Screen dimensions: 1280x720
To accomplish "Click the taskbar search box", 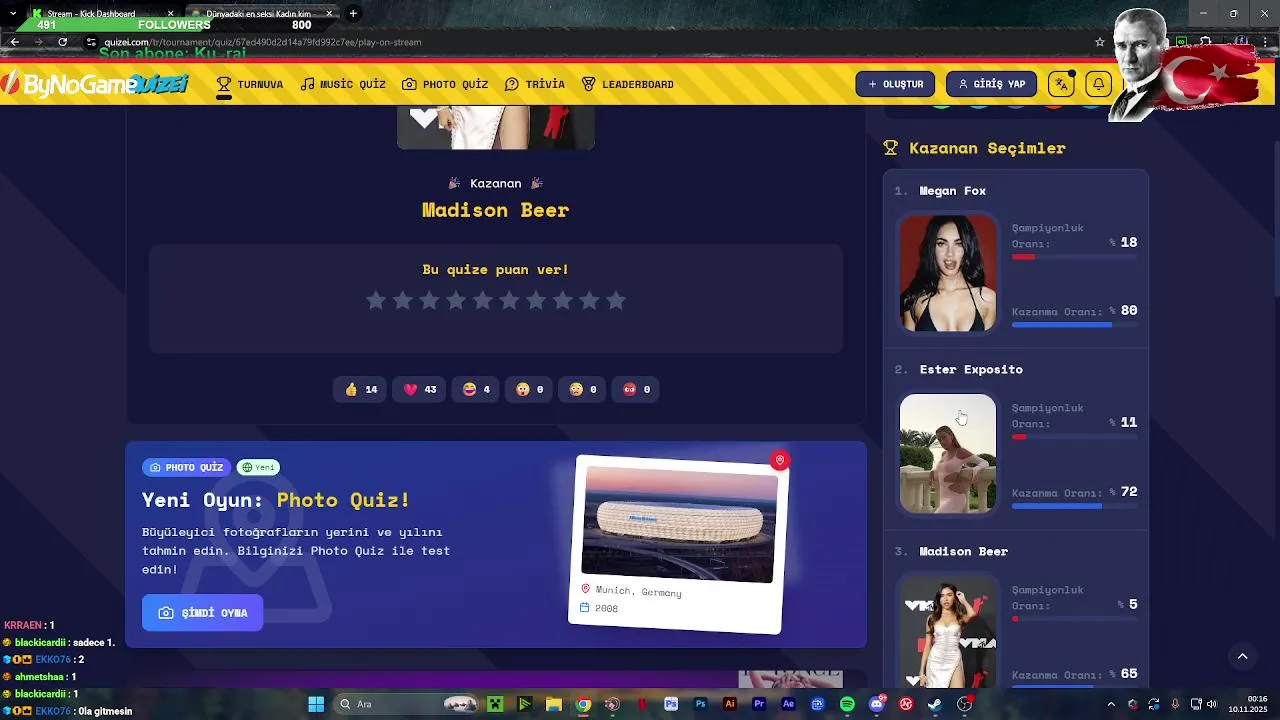I will tap(405, 704).
